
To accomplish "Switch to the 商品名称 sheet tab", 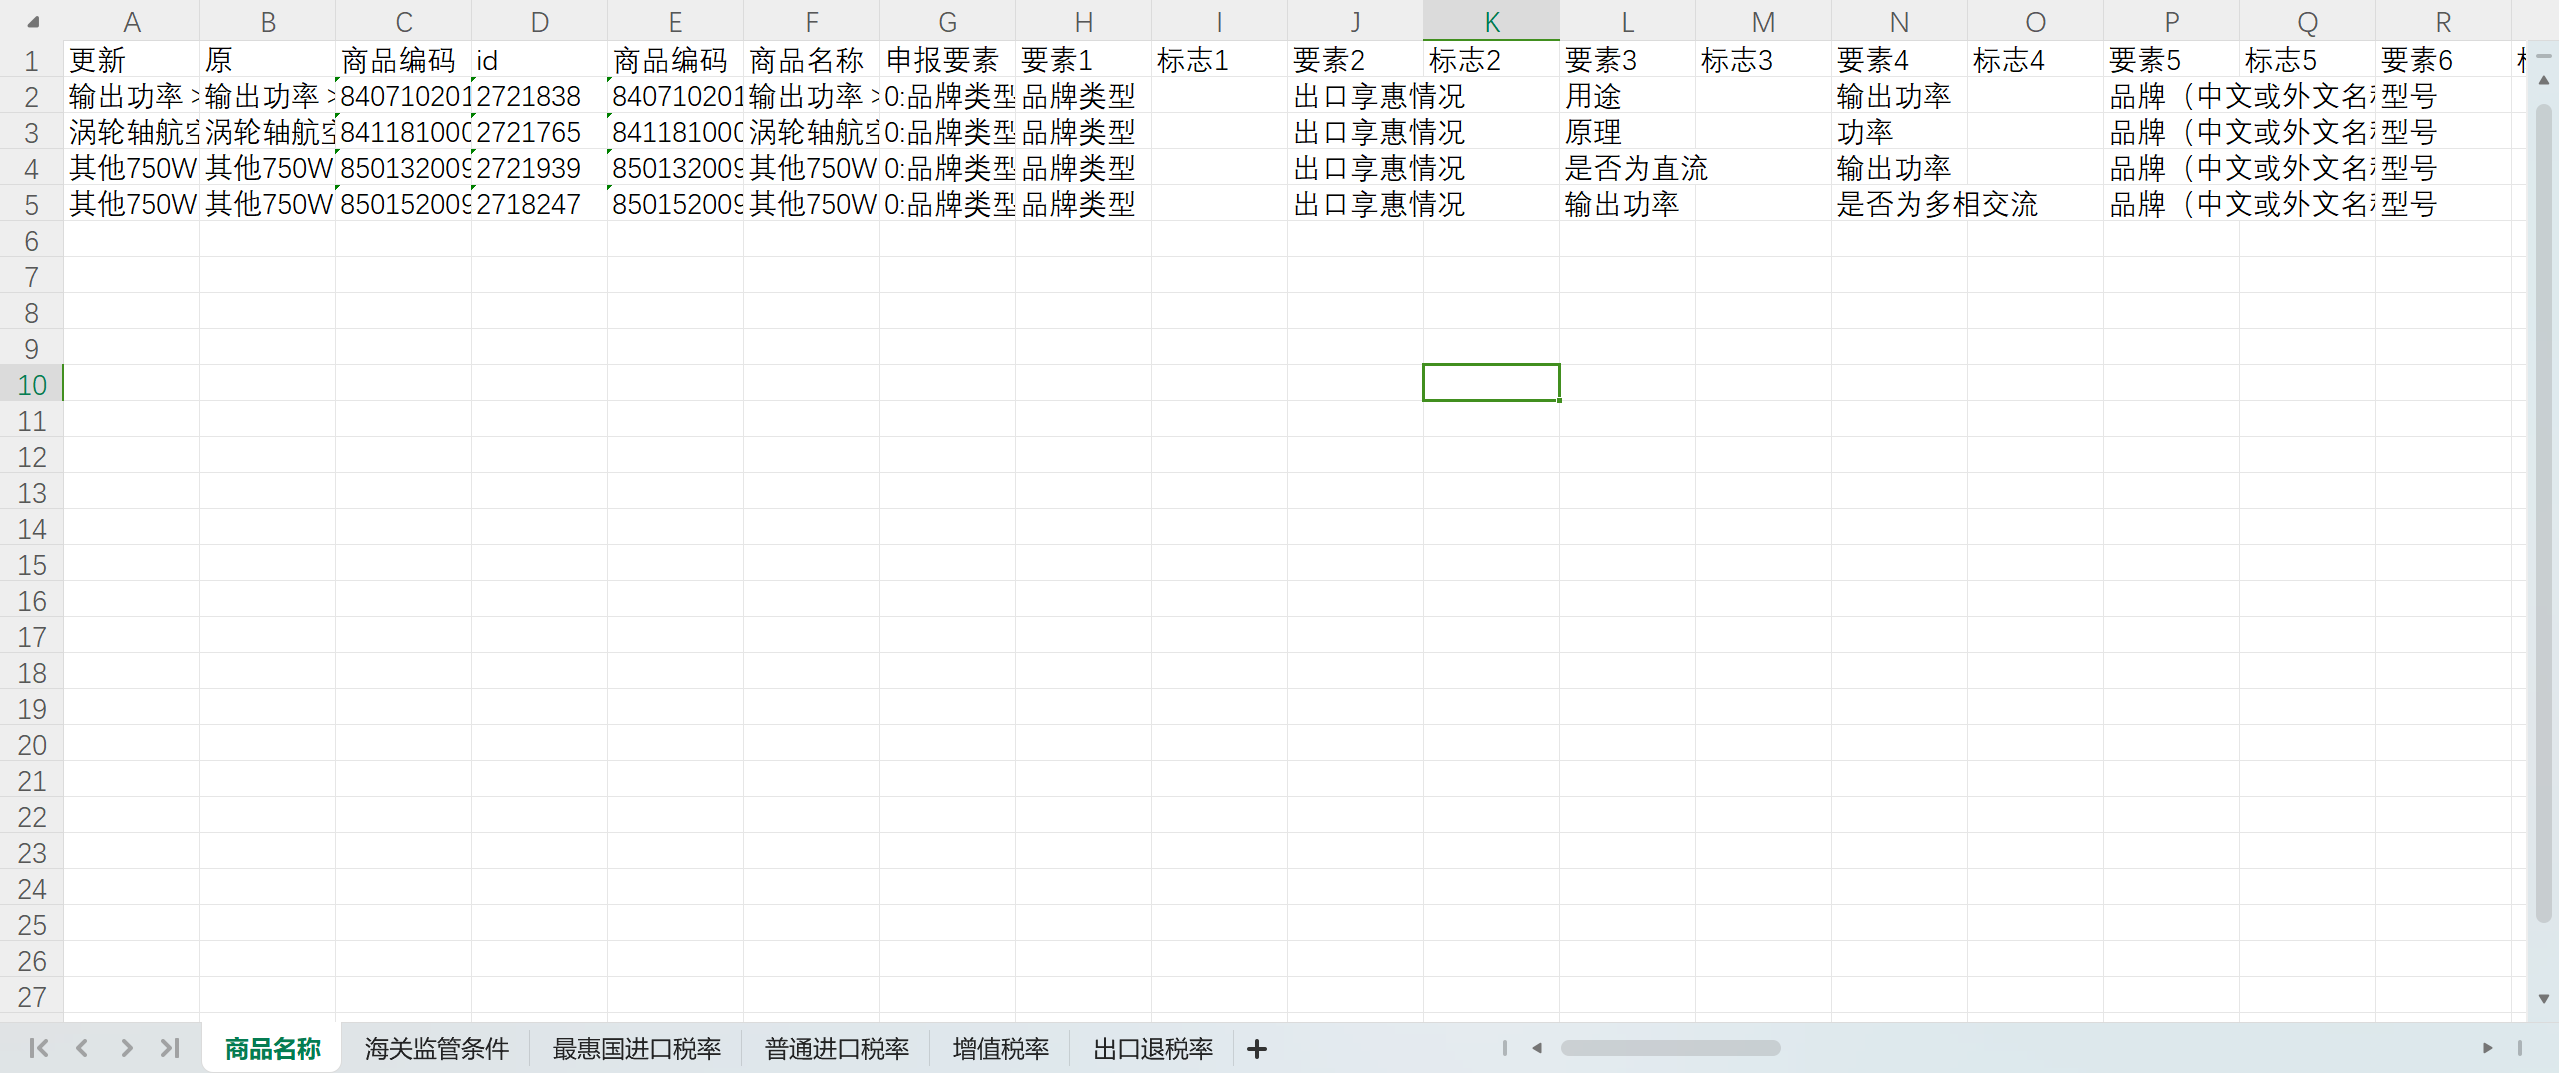I will point(272,1049).
